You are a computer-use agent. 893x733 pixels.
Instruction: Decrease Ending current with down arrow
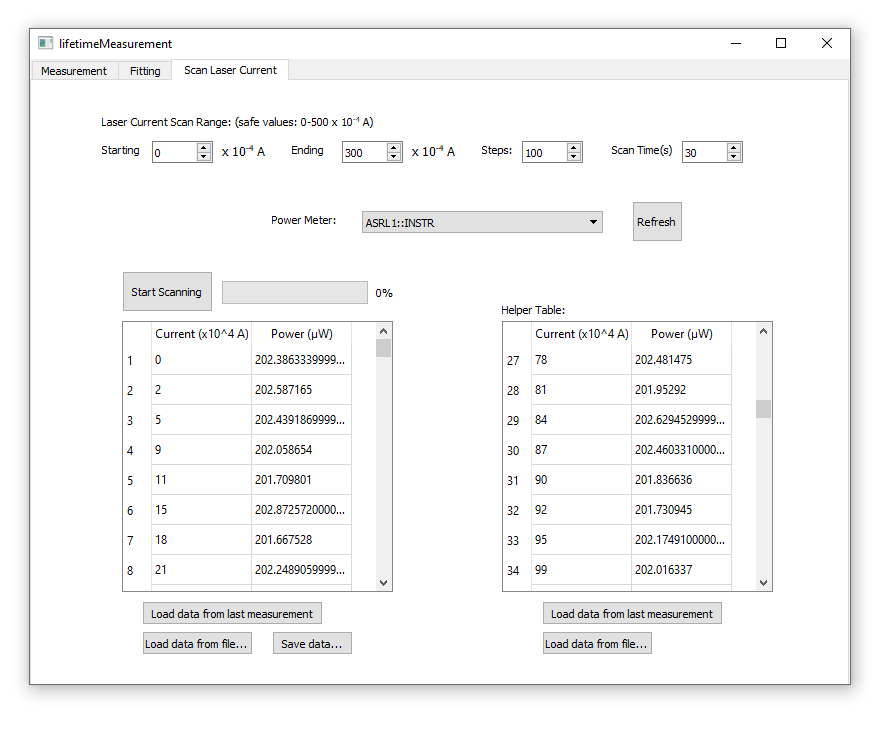pyautogui.click(x=394, y=157)
